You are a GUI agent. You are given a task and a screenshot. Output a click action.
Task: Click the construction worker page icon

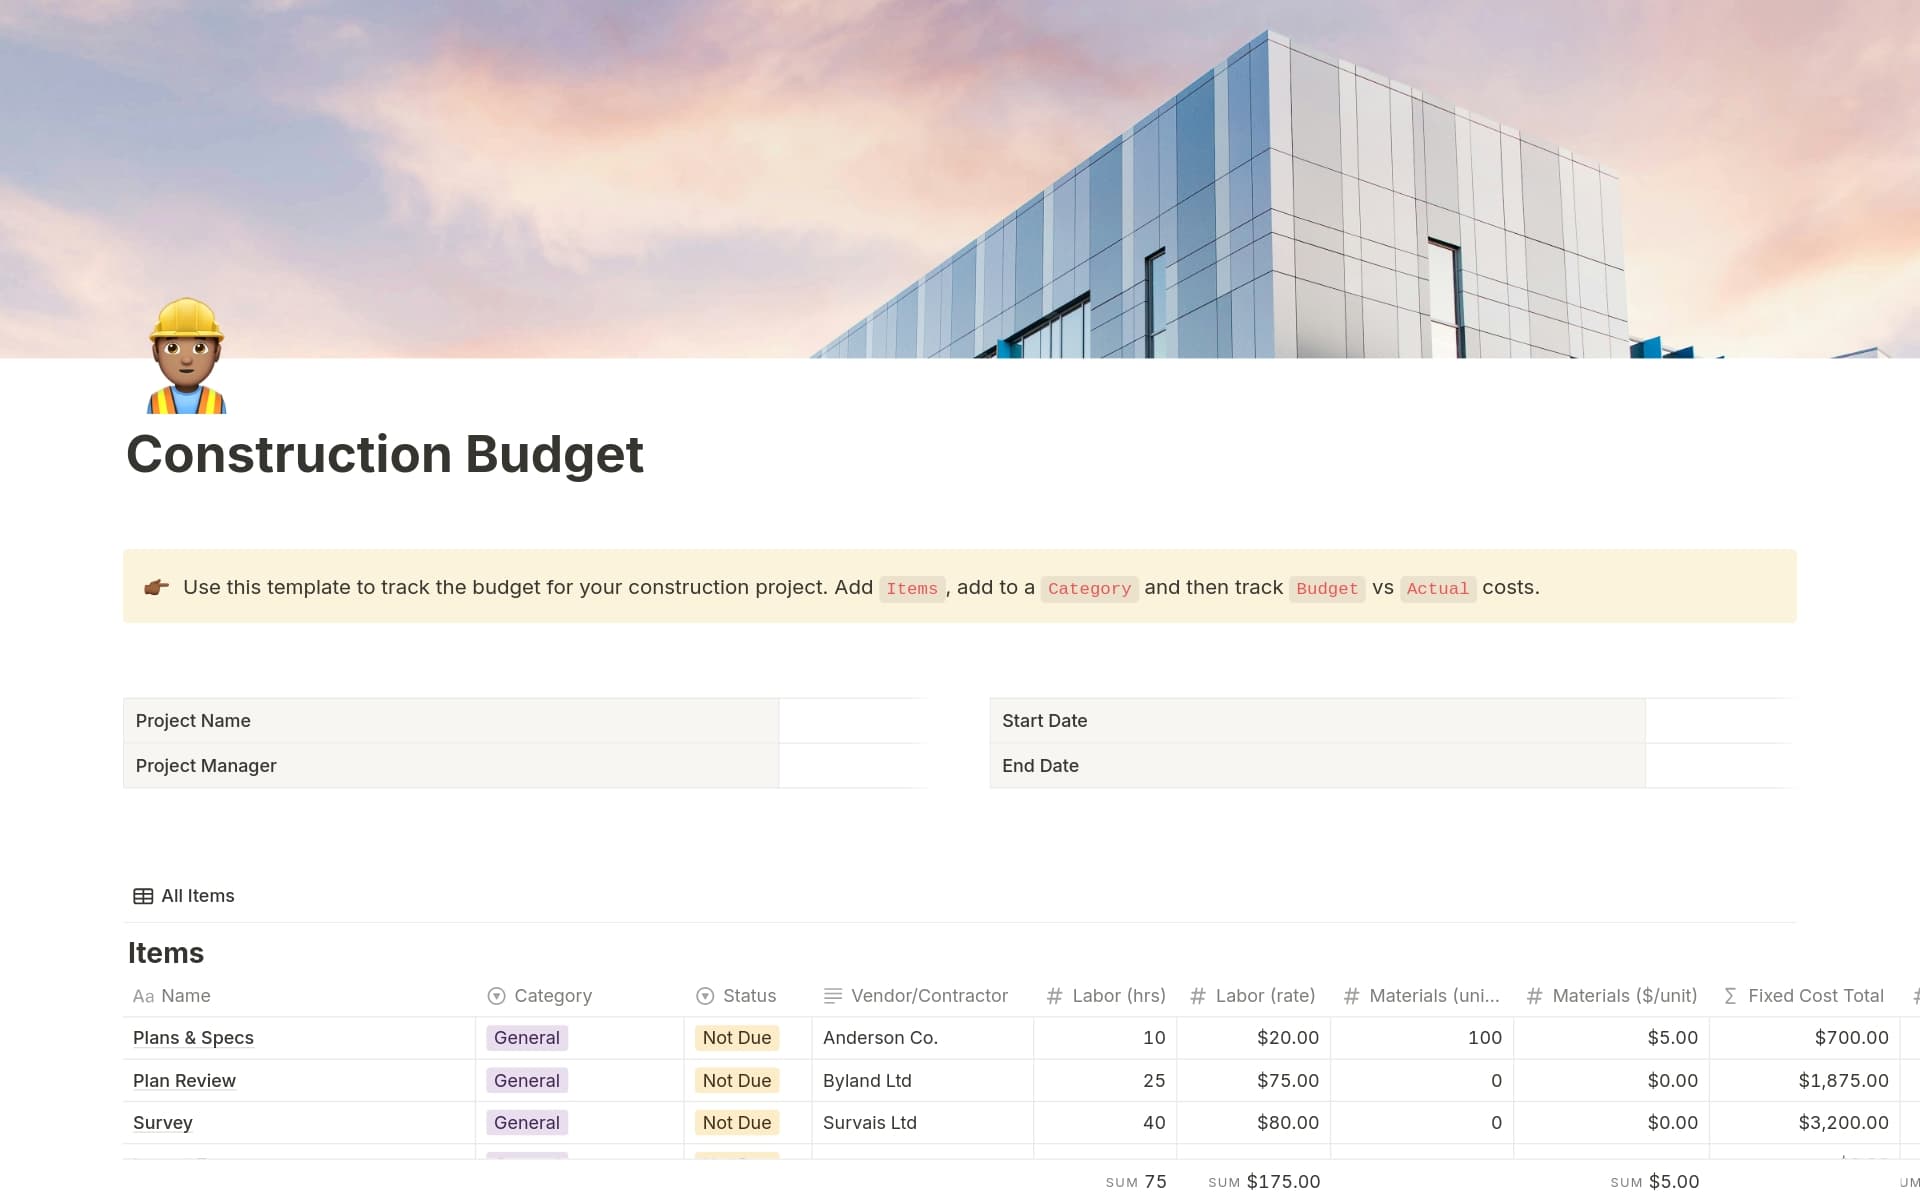click(x=186, y=356)
